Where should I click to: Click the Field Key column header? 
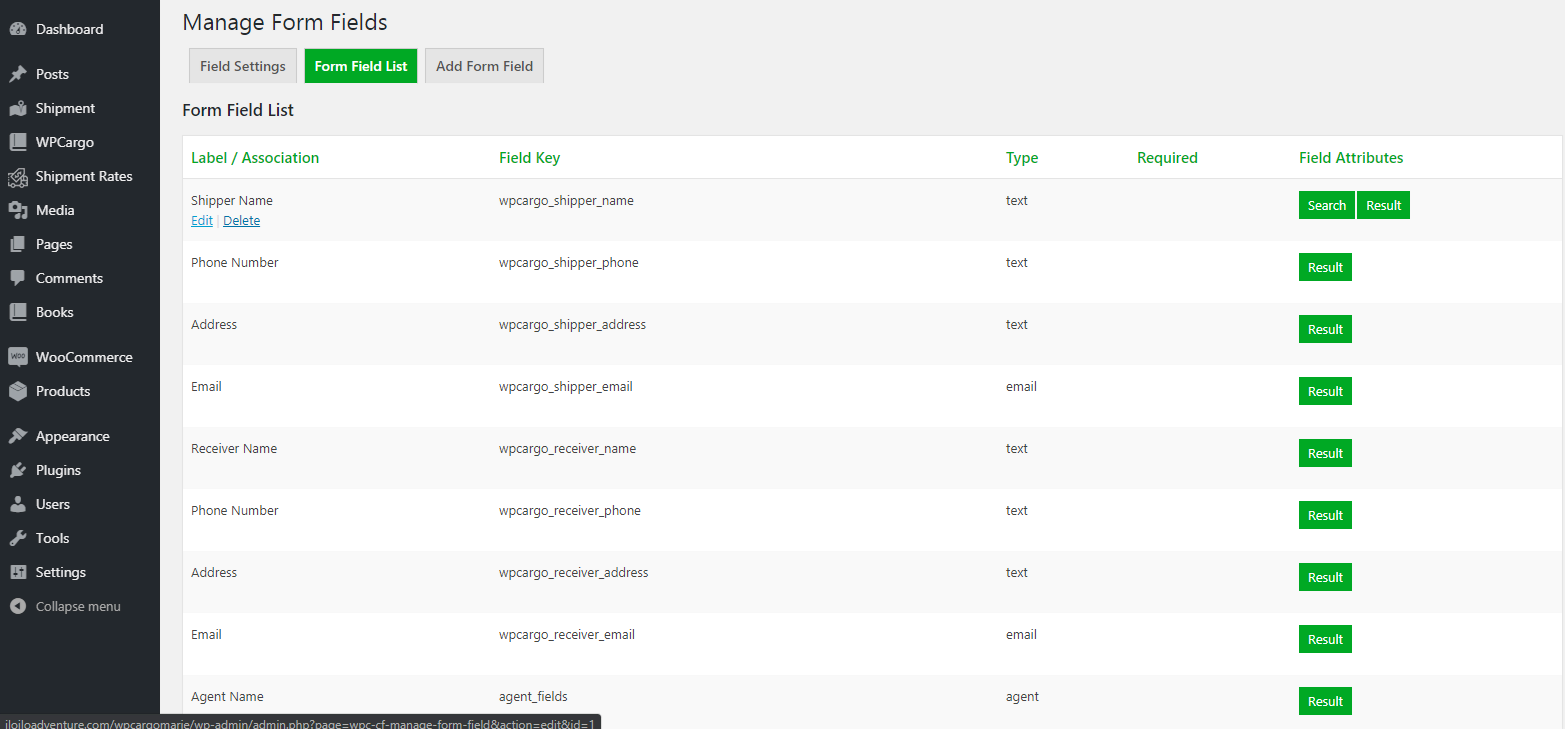(529, 158)
